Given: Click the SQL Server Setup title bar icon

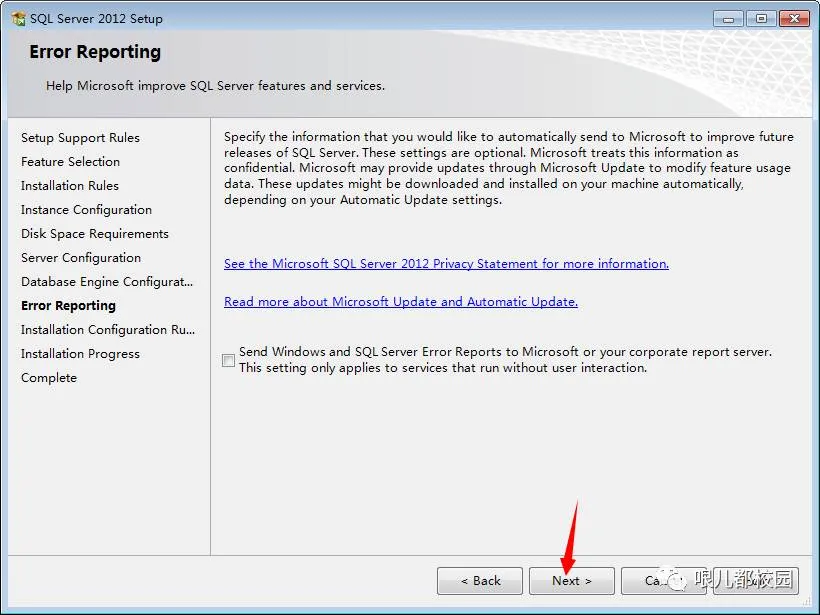Looking at the screenshot, I should [18, 19].
